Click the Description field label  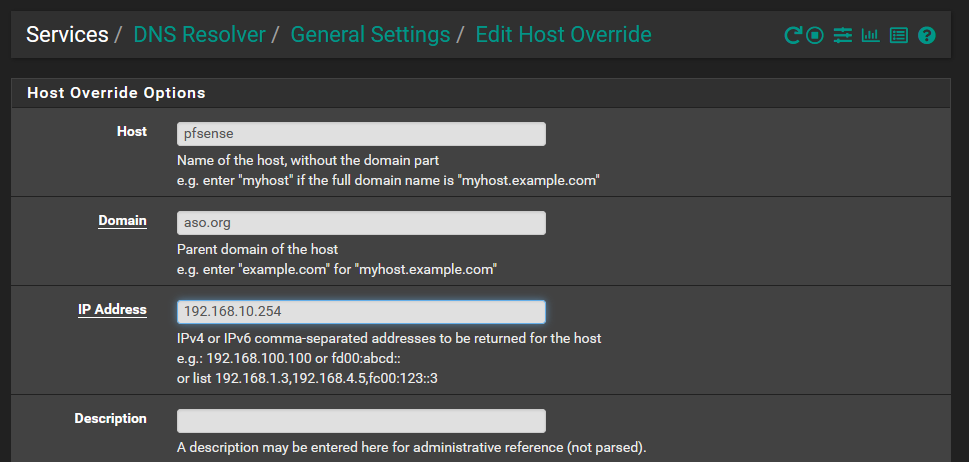pyautogui.click(x=110, y=419)
